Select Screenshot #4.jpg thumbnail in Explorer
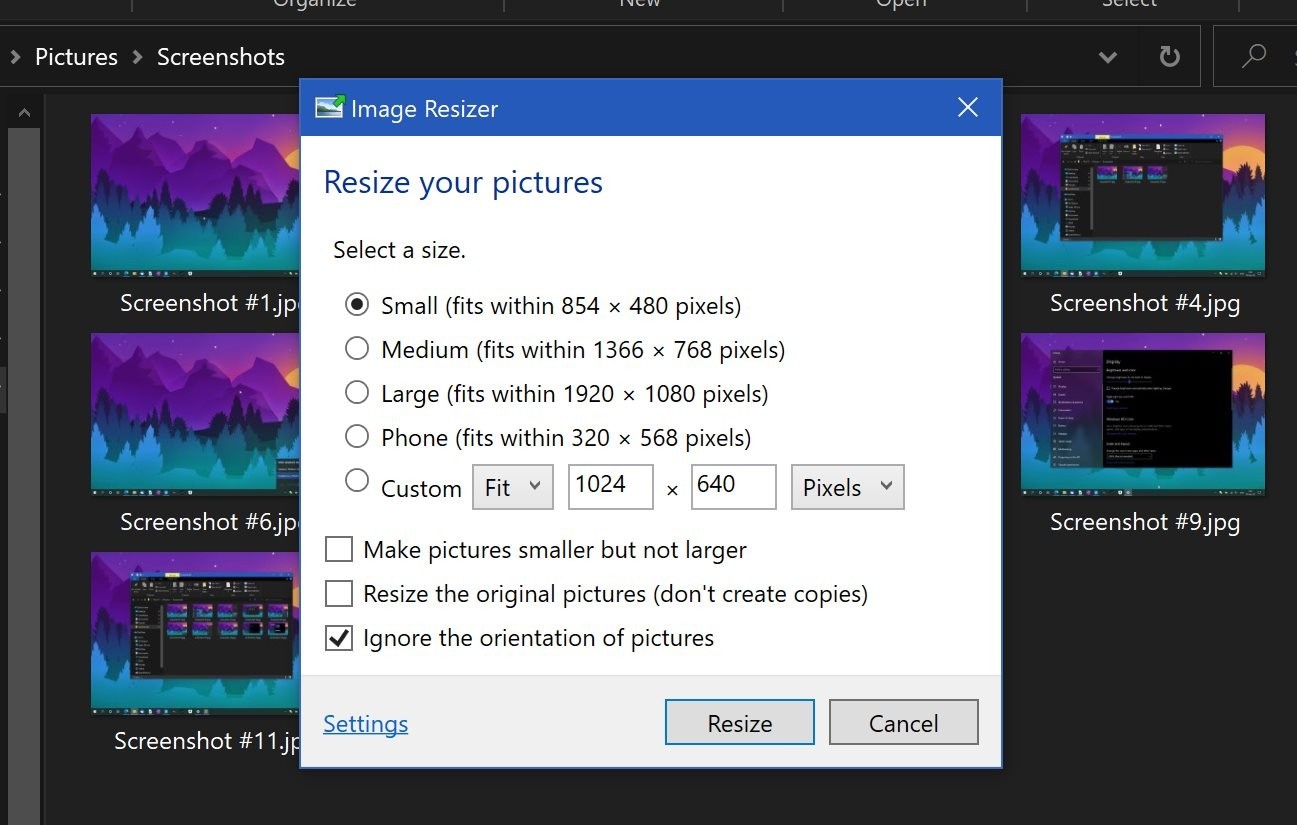The image size is (1297, 825). pyautogui.click(x=1143, y=195)
